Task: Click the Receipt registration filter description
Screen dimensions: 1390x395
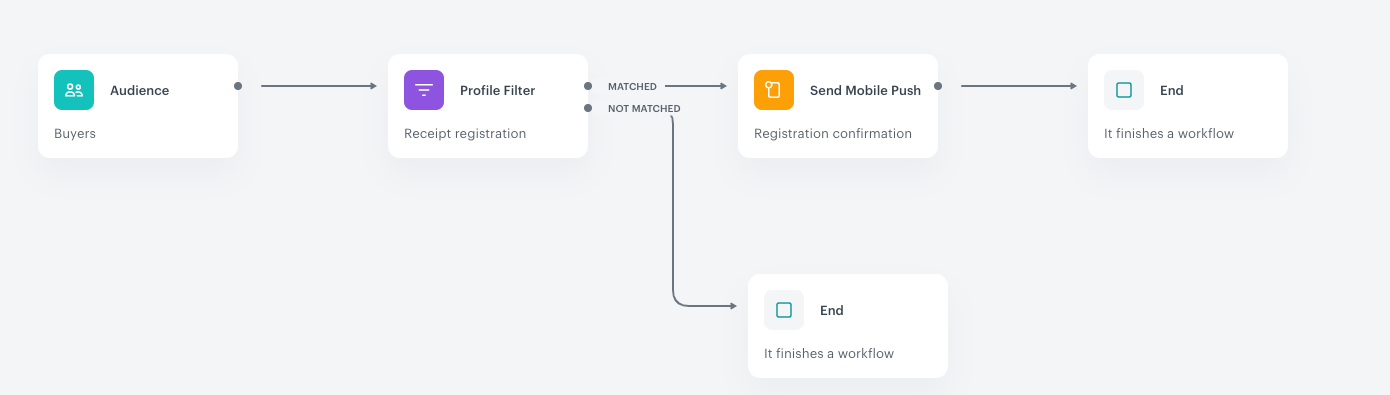Action: pyautogui.click(x=465, y=133)
